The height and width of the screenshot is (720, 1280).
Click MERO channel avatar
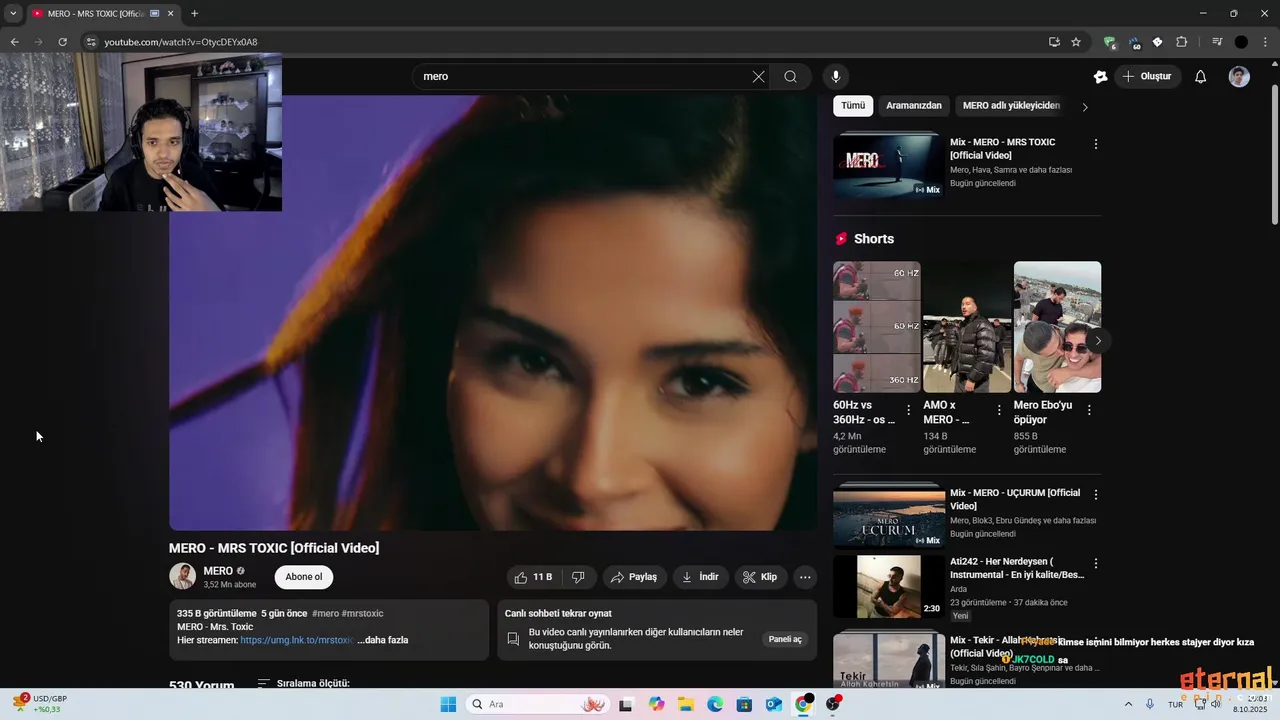pyautogui.click(x=182, y=576)
